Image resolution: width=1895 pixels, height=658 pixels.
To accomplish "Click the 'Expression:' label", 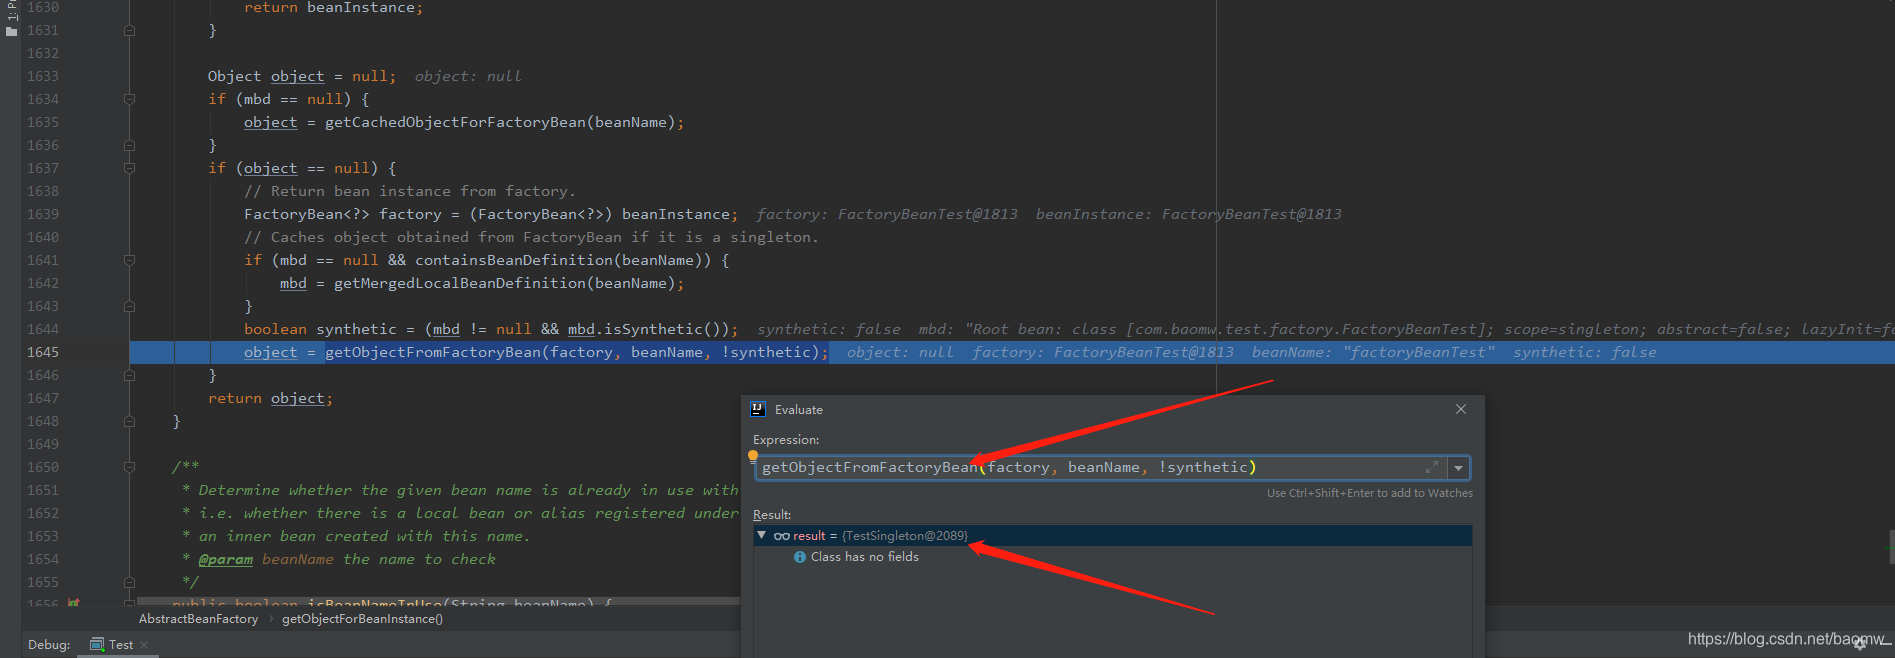I will 786,440.
